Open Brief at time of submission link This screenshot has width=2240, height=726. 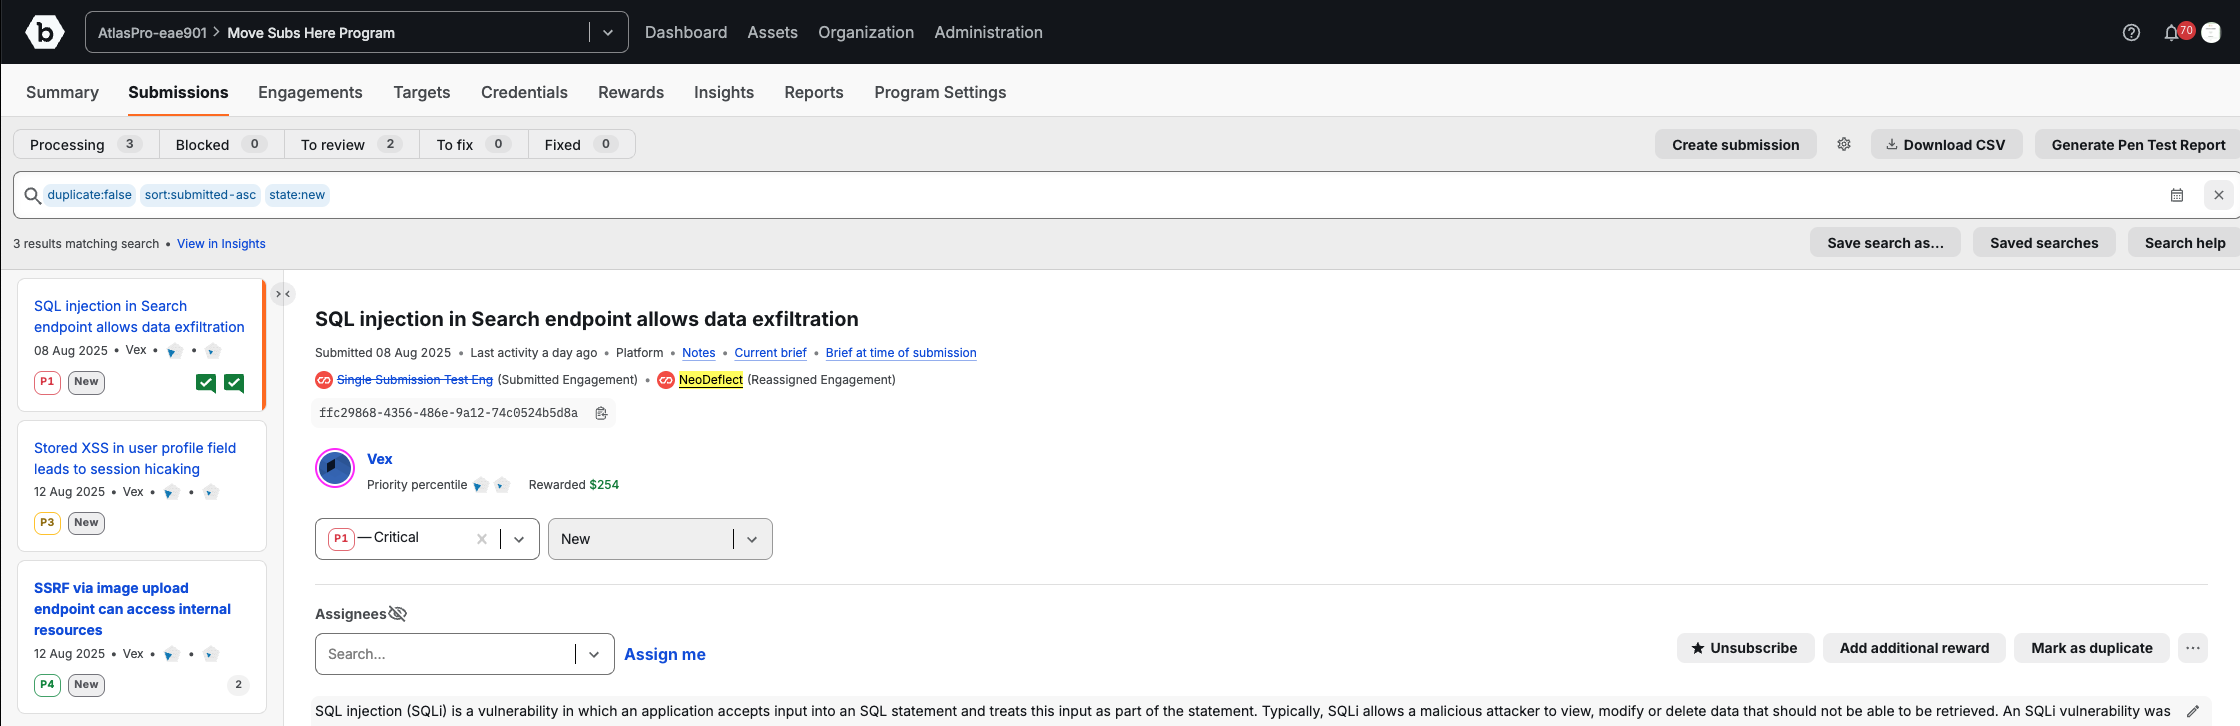tap(901, 353)
